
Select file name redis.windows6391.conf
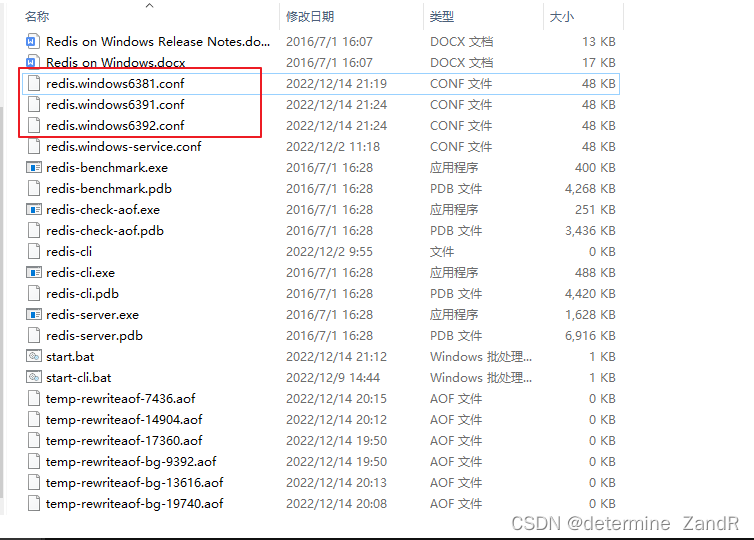tap(115, 105)
